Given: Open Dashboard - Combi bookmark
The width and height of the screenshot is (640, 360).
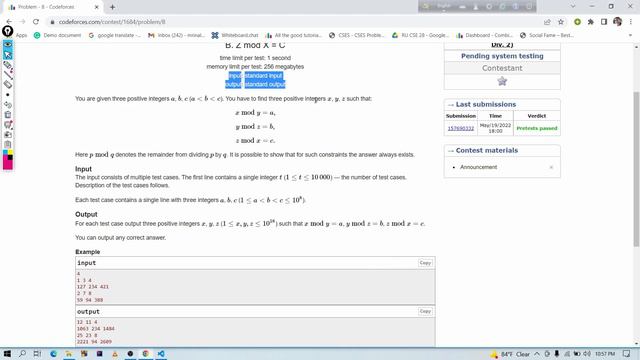Looking at the screenshot, I should [484, 36].
